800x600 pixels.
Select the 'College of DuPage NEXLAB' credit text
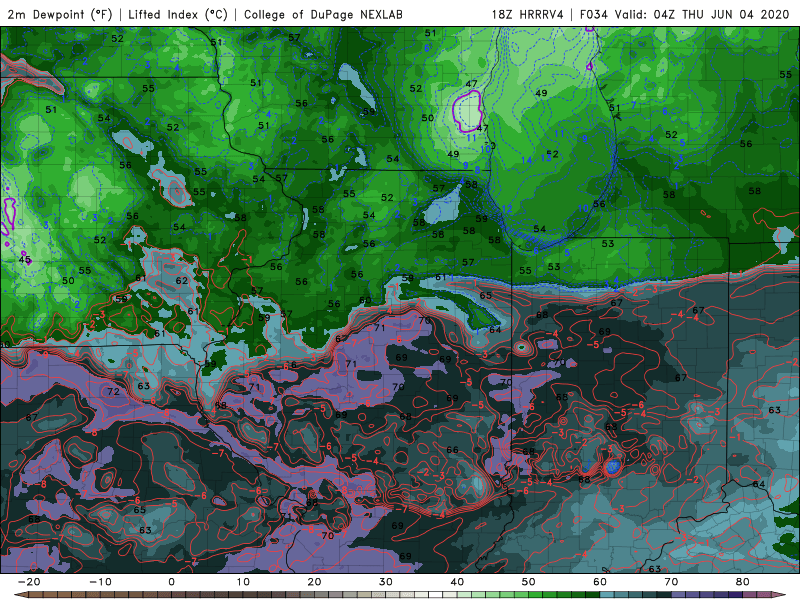323,14
